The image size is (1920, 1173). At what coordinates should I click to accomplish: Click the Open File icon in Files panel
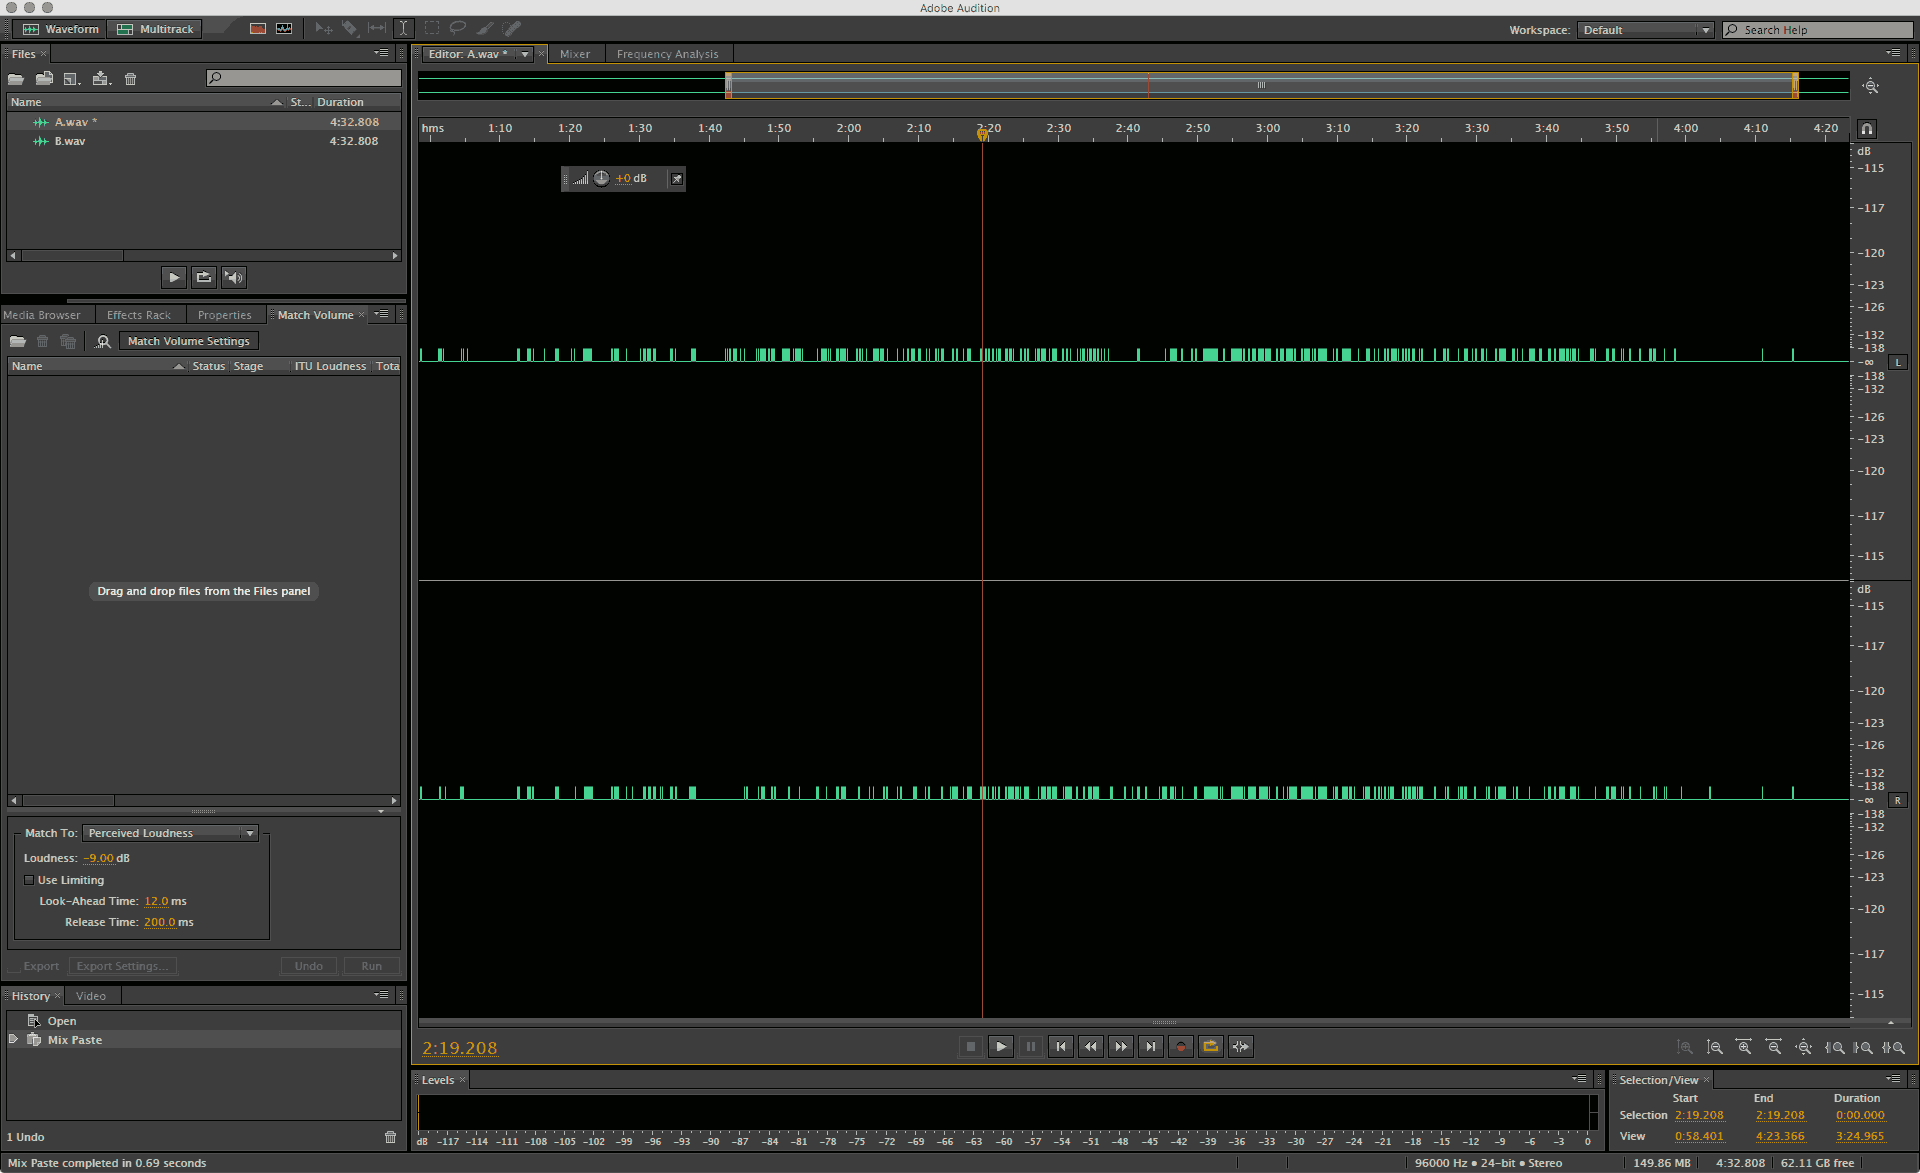point(16,79)
